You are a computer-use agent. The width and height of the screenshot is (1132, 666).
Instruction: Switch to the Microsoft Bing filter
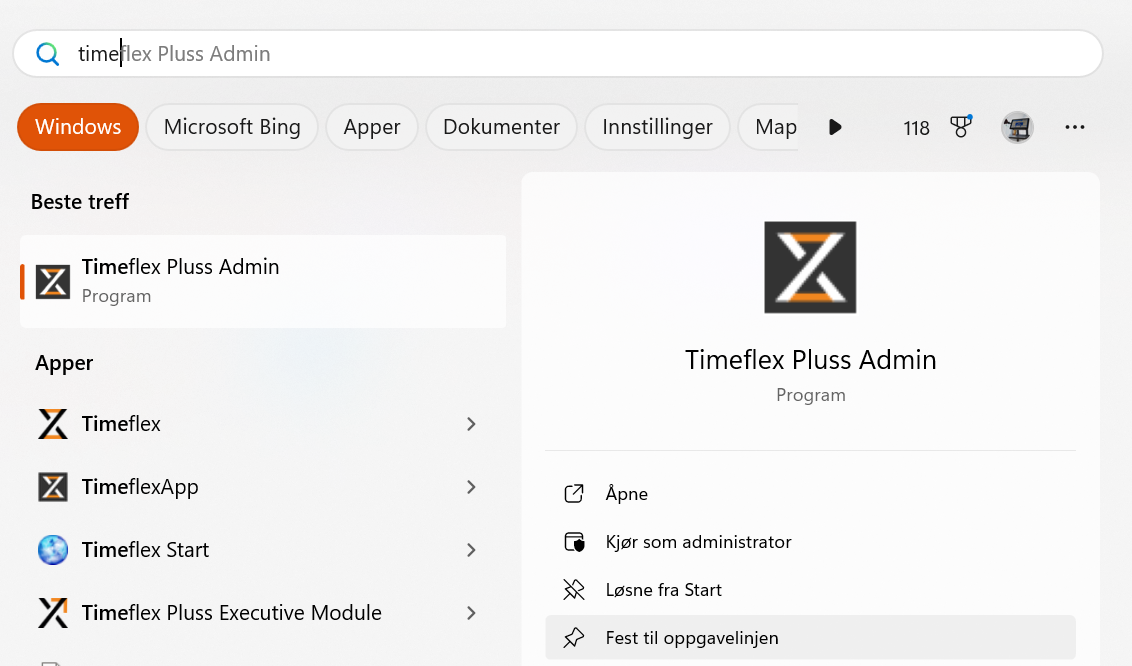(x=232, y=127)
